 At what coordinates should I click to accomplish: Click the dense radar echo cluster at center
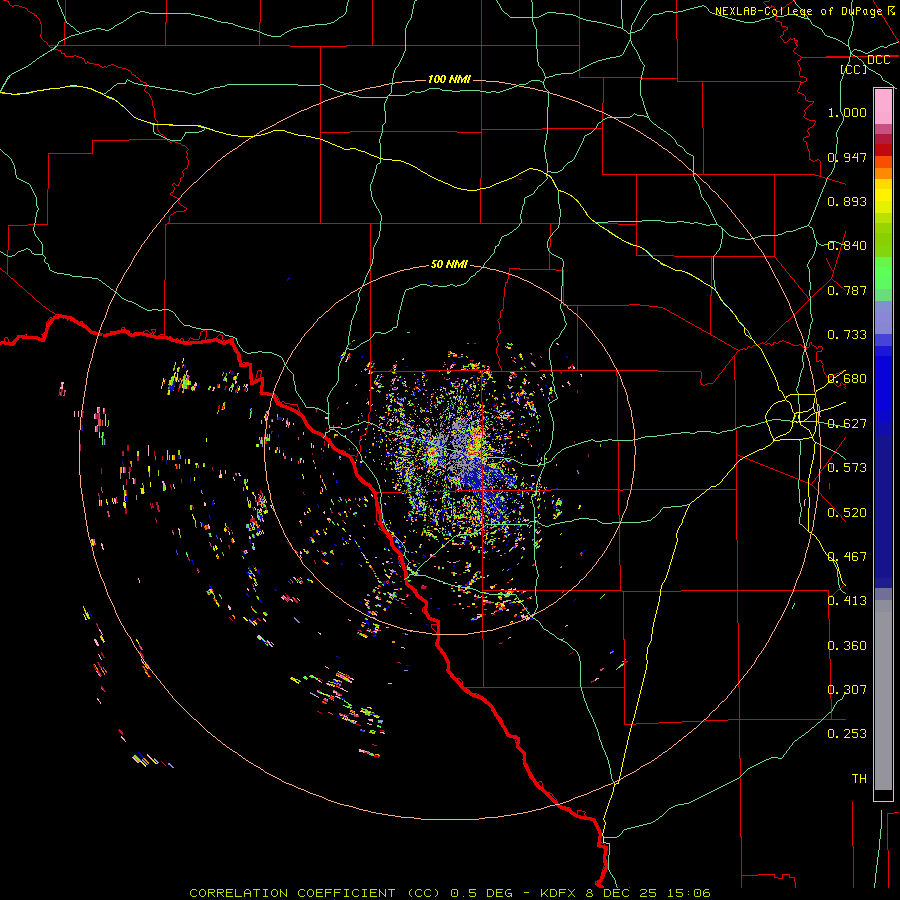click(459, 453)
